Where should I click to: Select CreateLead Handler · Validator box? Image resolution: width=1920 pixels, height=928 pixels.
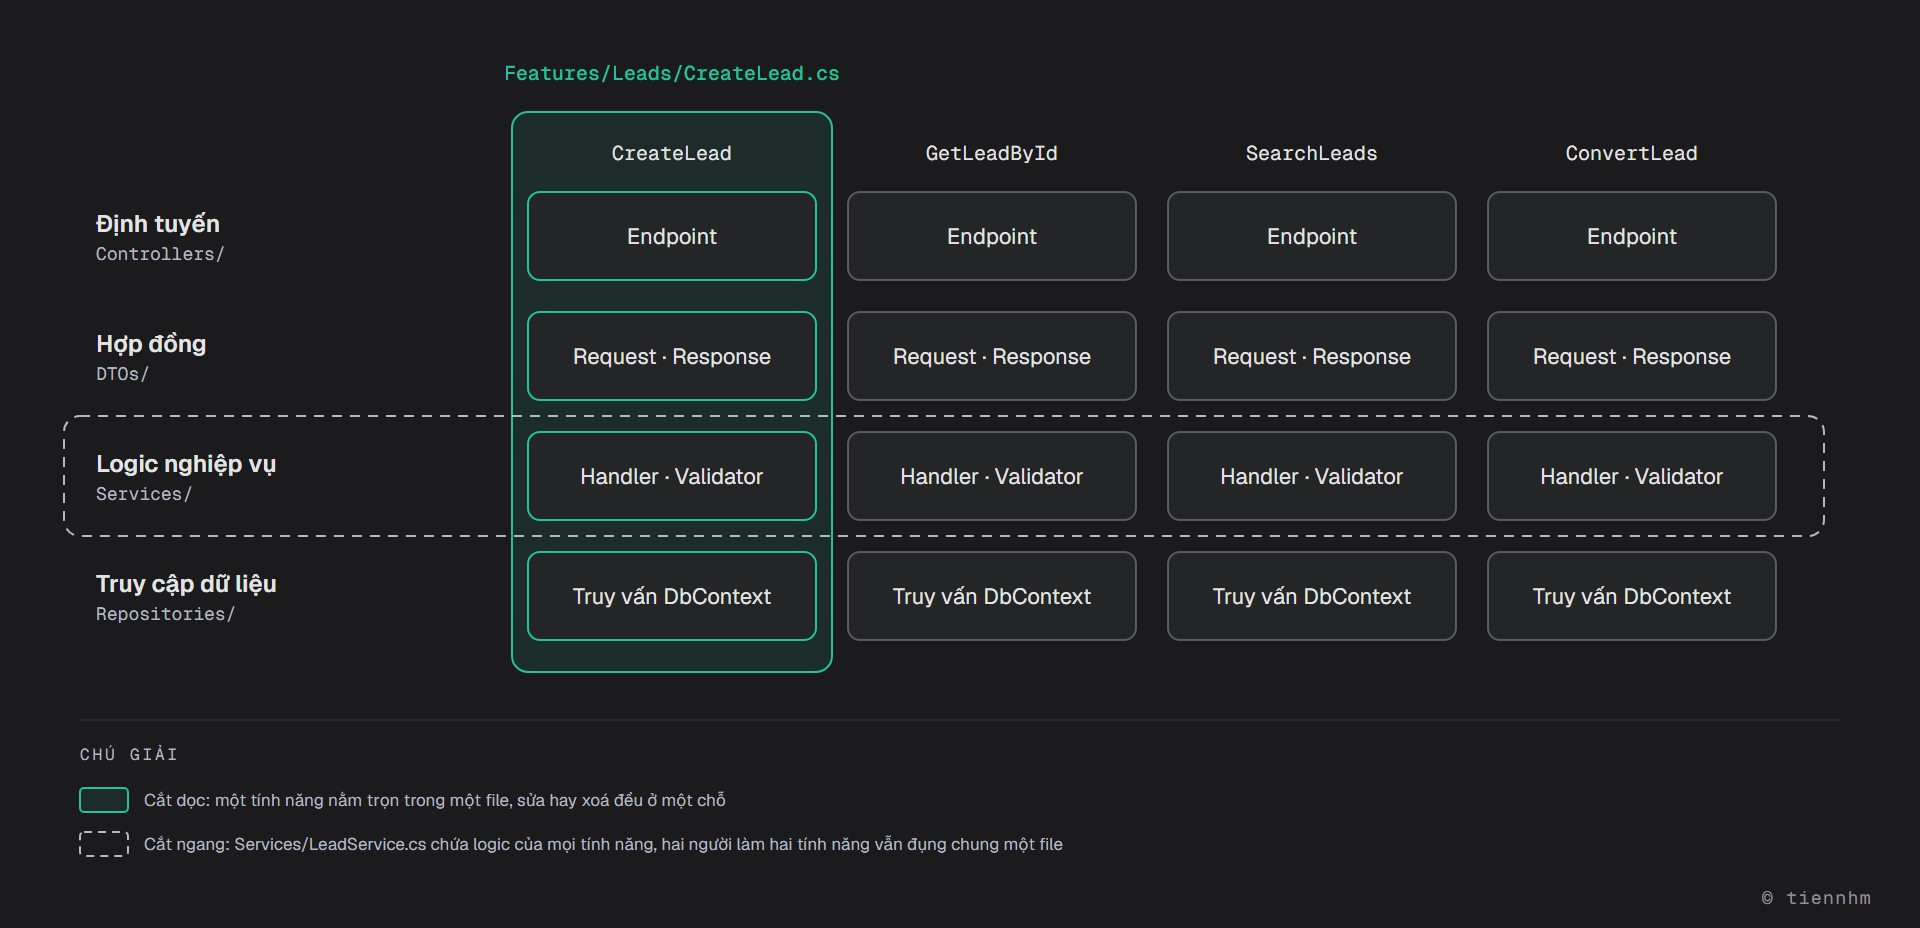tap(672, 476)
